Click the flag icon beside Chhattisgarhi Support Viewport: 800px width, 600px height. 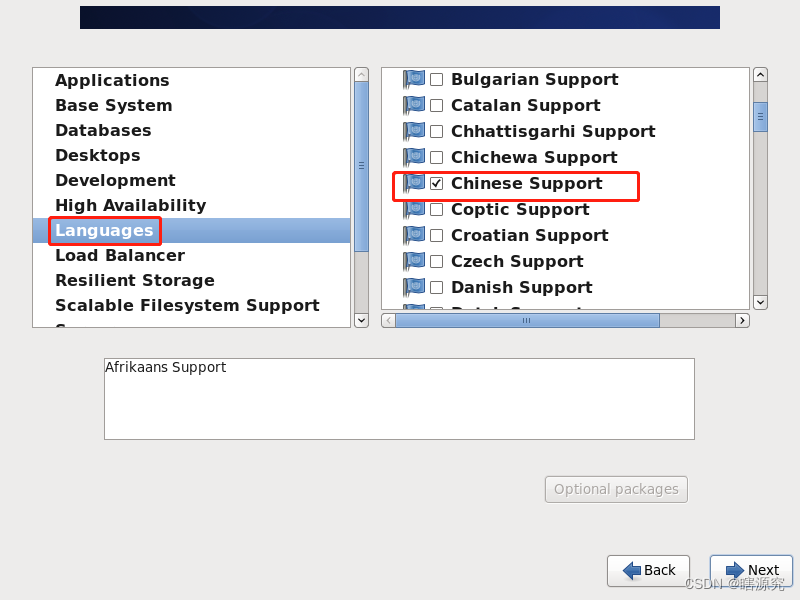pyautogui.click(x=413, y=131)
